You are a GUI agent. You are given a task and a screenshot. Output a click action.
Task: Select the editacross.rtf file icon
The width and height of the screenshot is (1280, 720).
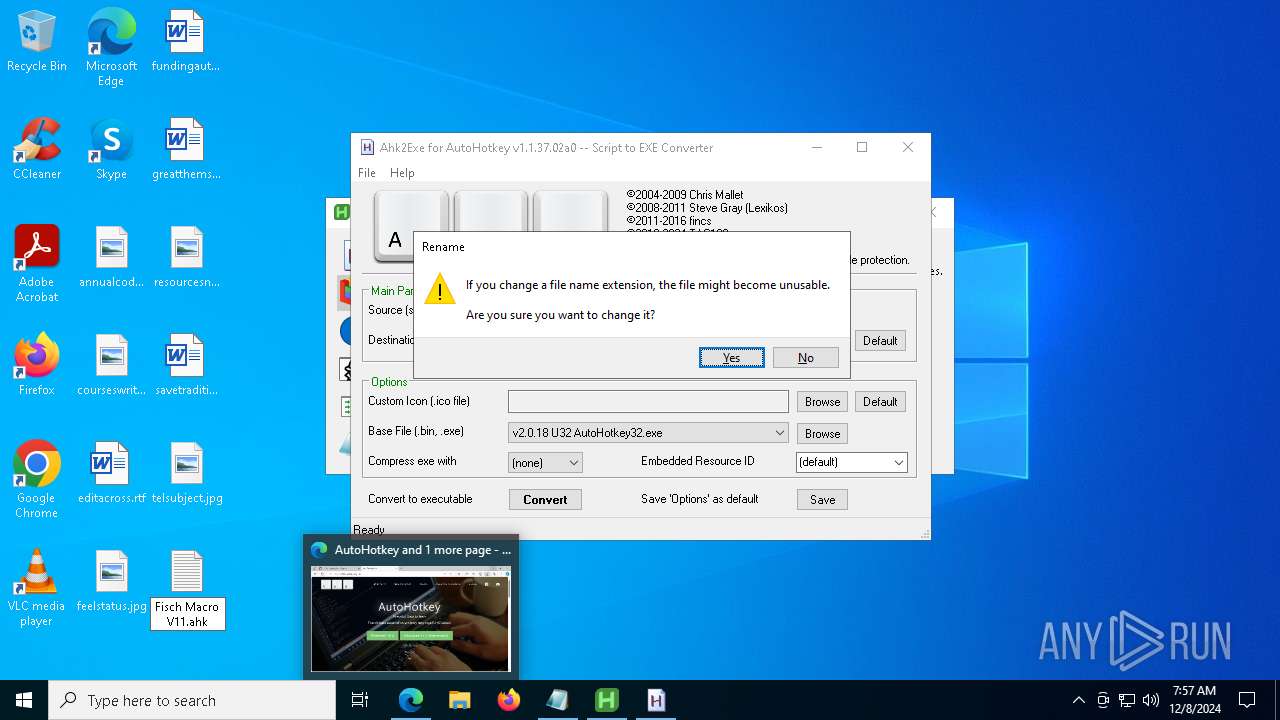coord(111,474)
